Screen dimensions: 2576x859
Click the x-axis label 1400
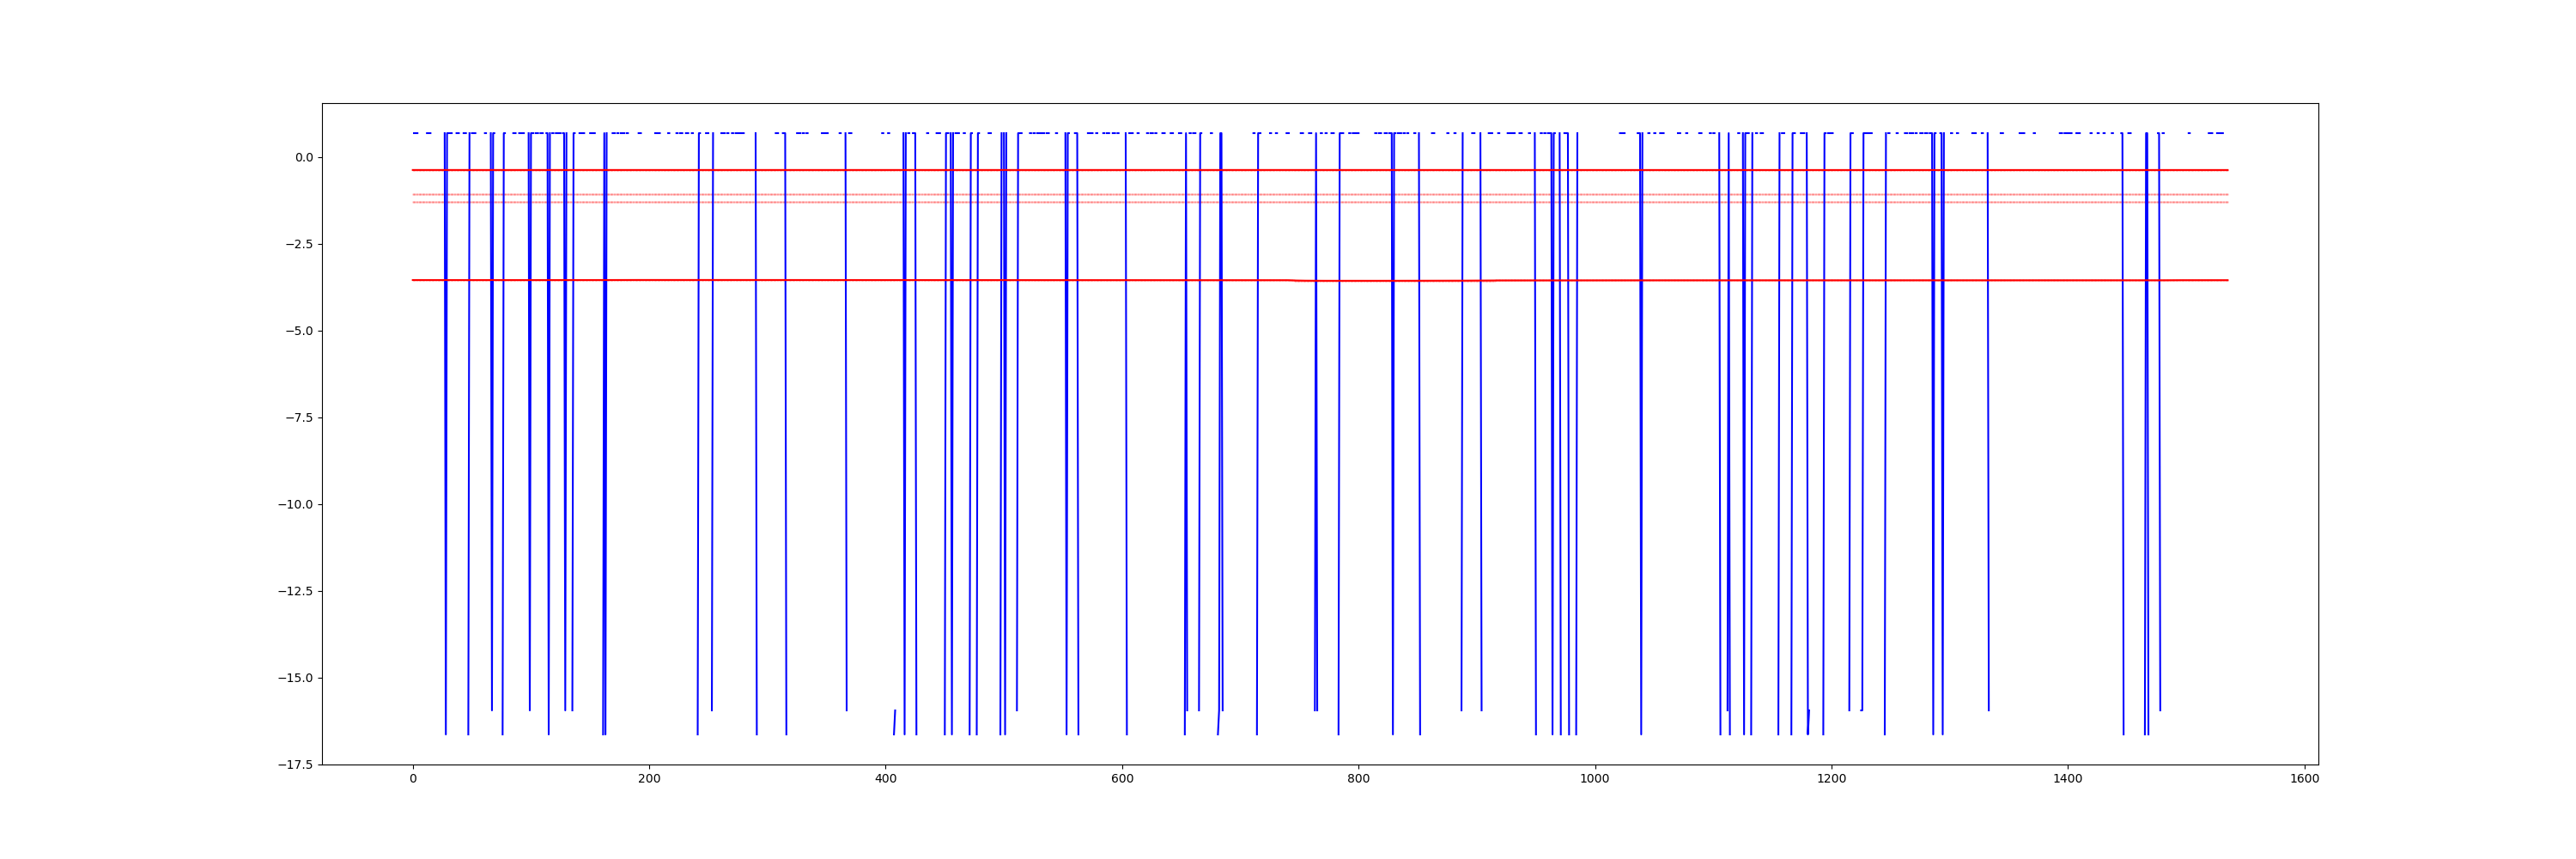(2068, 779)
